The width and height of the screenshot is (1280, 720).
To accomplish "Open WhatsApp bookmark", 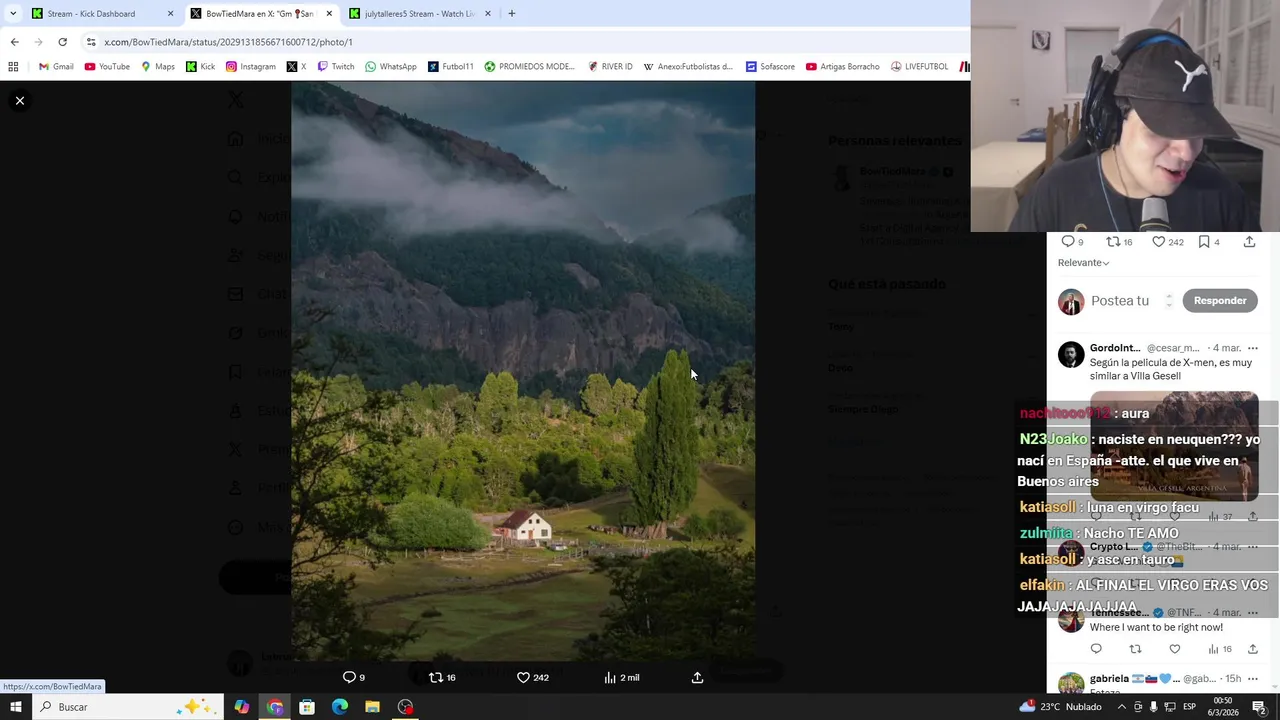I will coord(391,67).
